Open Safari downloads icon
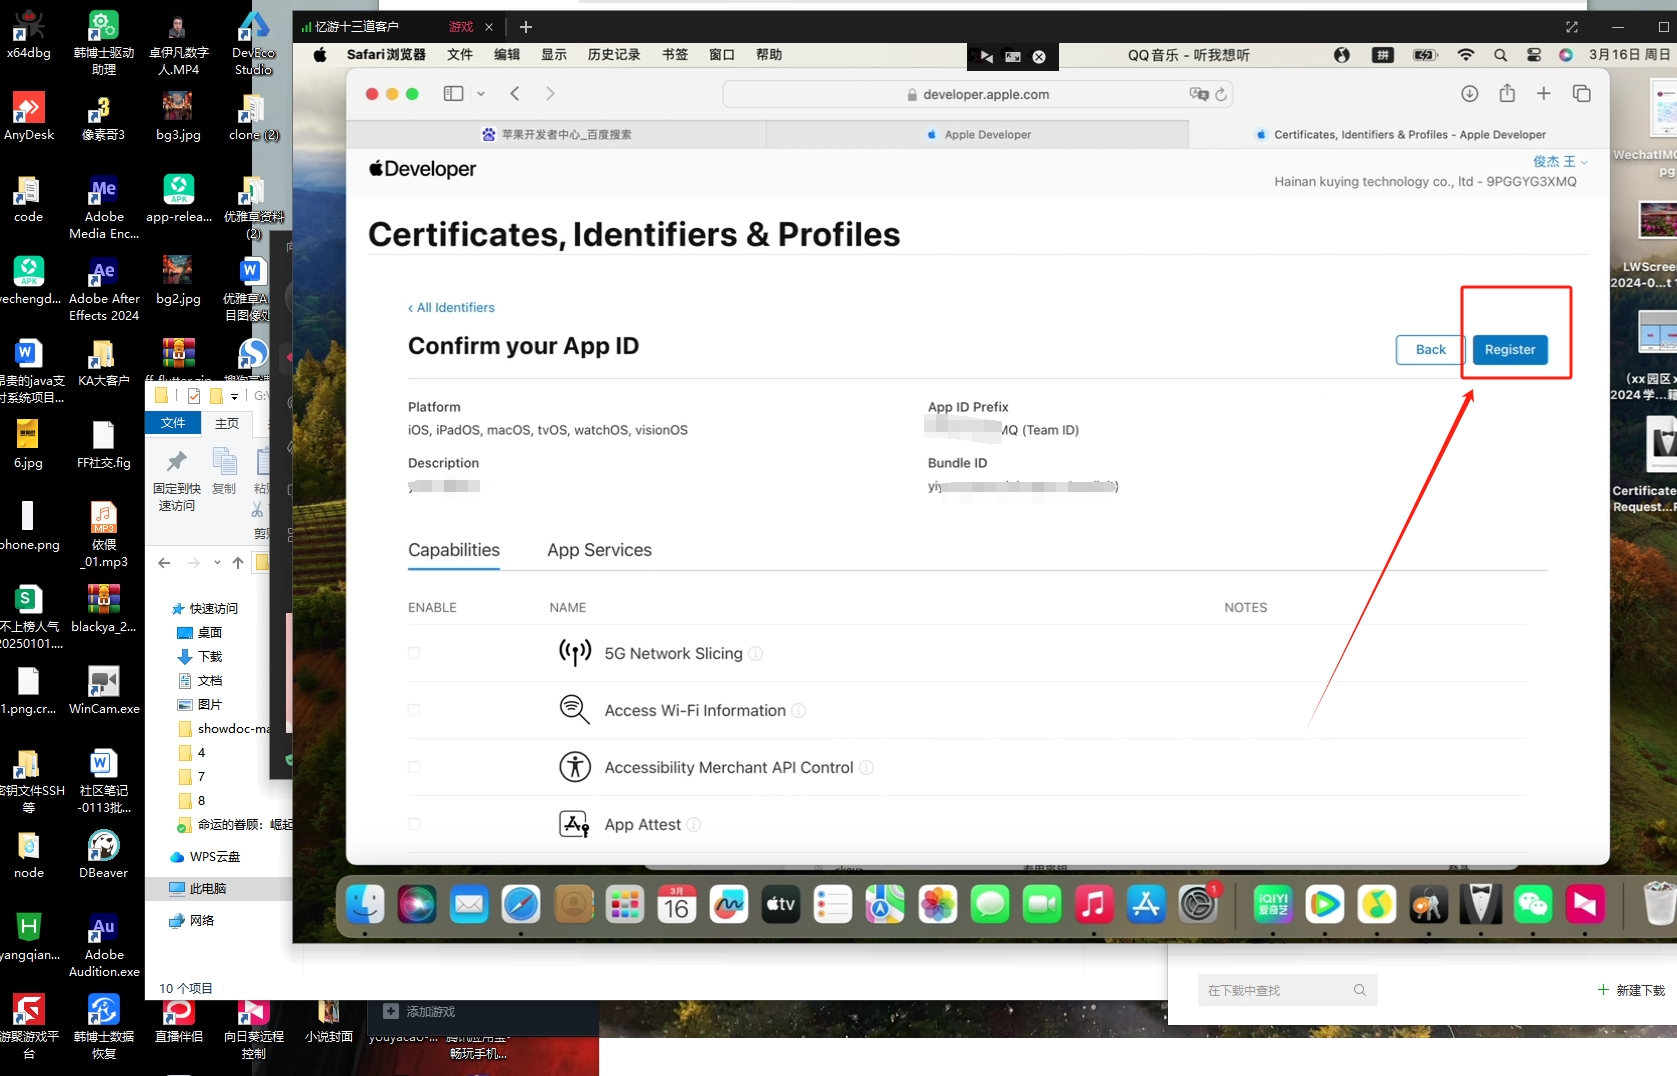The width and height of the screenshot is (1677, 1076). [1469, 93]
